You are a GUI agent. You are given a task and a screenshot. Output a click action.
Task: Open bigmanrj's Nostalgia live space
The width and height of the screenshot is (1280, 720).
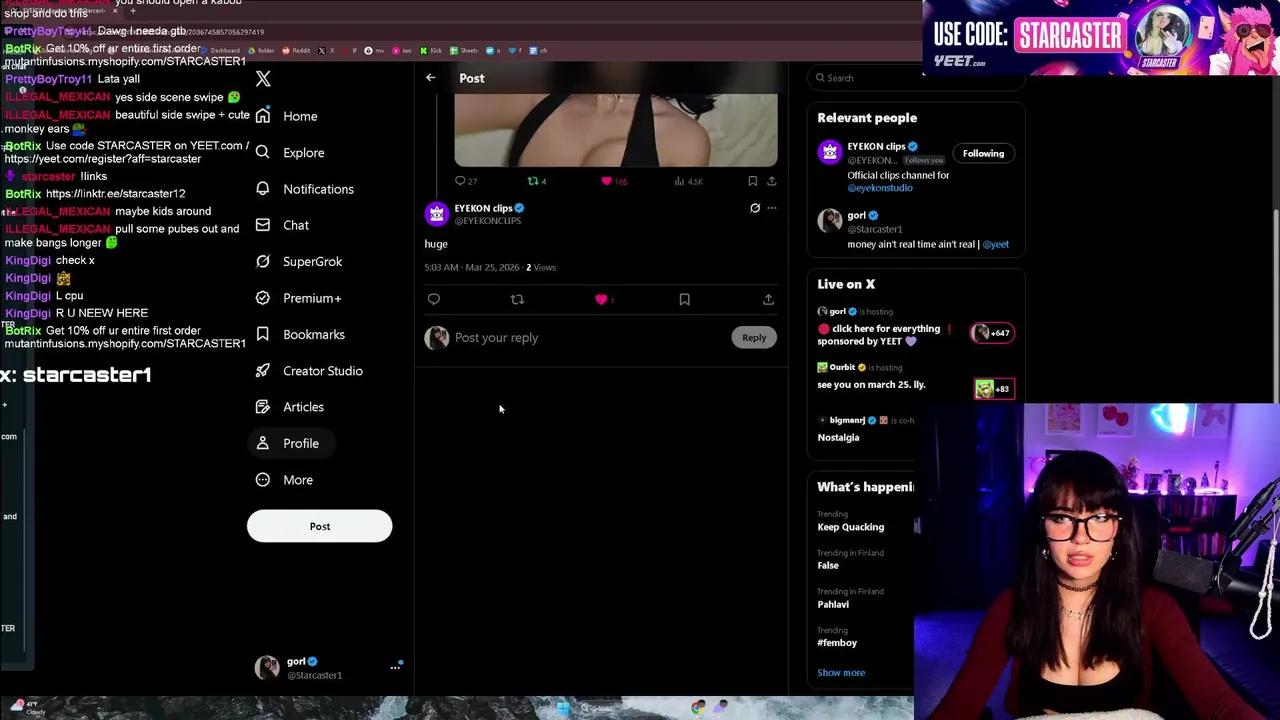click(x=838, y=437)
